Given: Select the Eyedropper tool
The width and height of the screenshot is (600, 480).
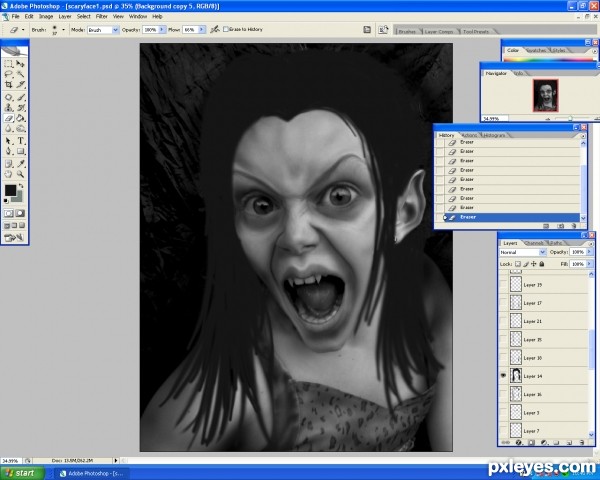Looking at the screenshot, I should [20, 164].
